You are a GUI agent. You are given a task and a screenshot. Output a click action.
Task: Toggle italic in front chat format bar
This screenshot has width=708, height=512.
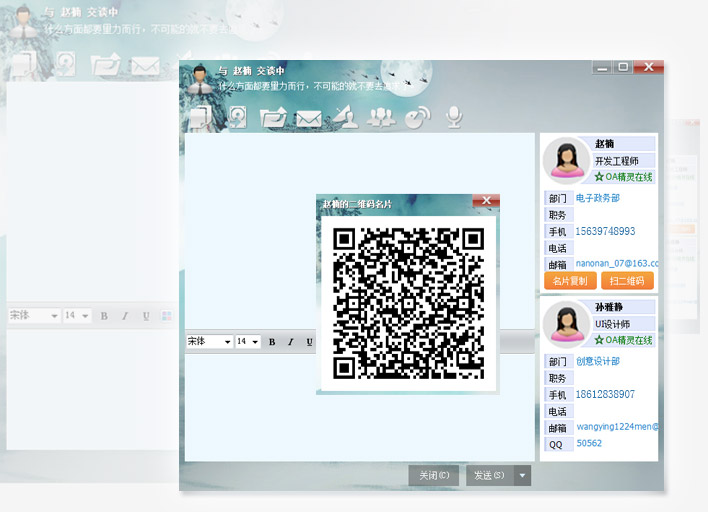tap(290, 342)
